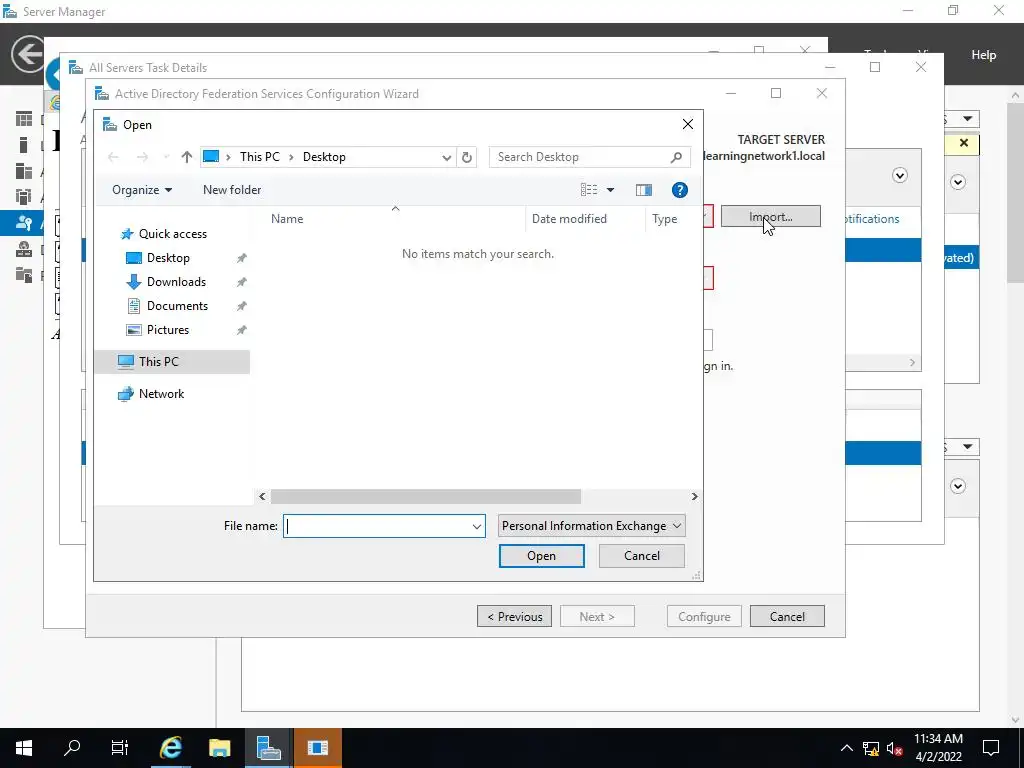
Task: Open the network status tray icon
Action: (871, 748)
